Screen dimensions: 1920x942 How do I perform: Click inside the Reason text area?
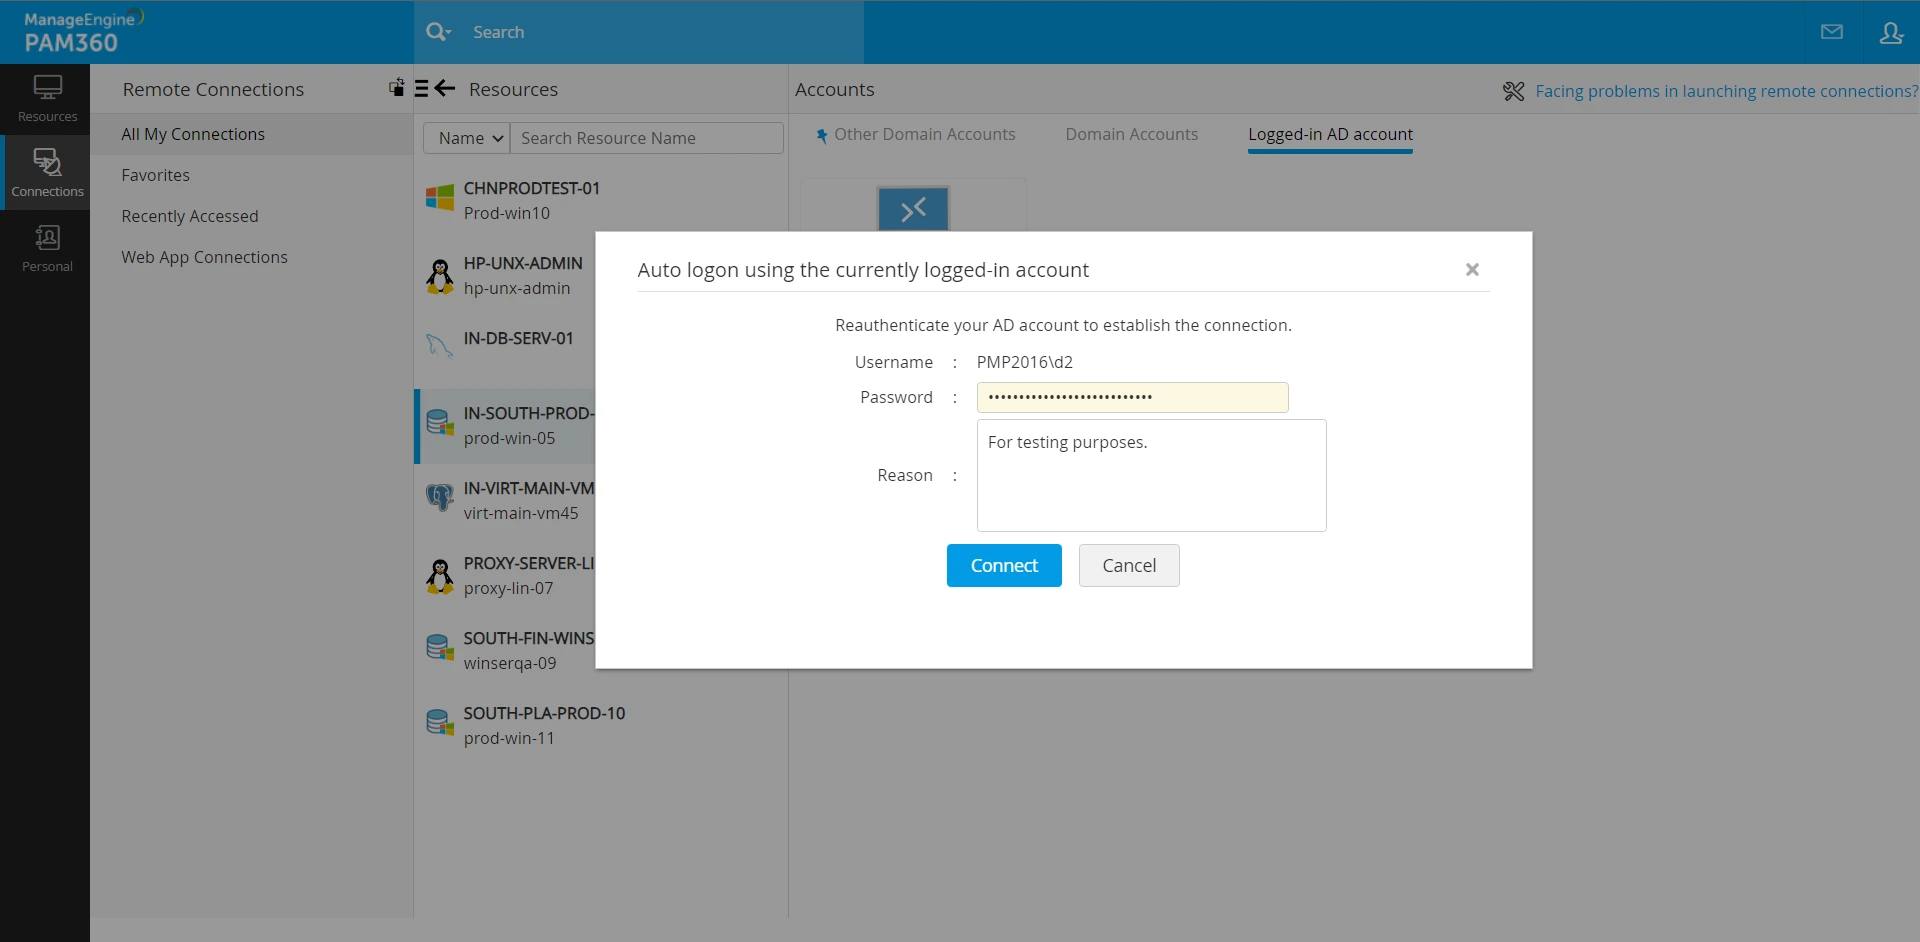point(1151,475)
